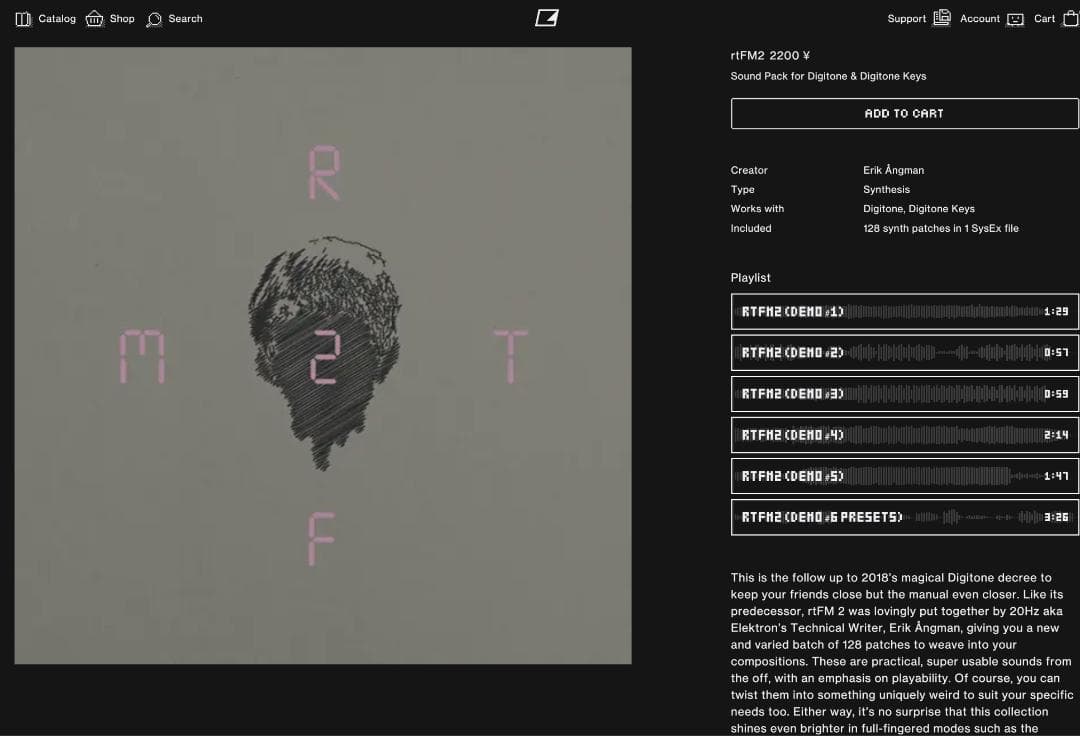Open the Cart menu link
The image size is (1080, 736).
[x=1044, y=19]
